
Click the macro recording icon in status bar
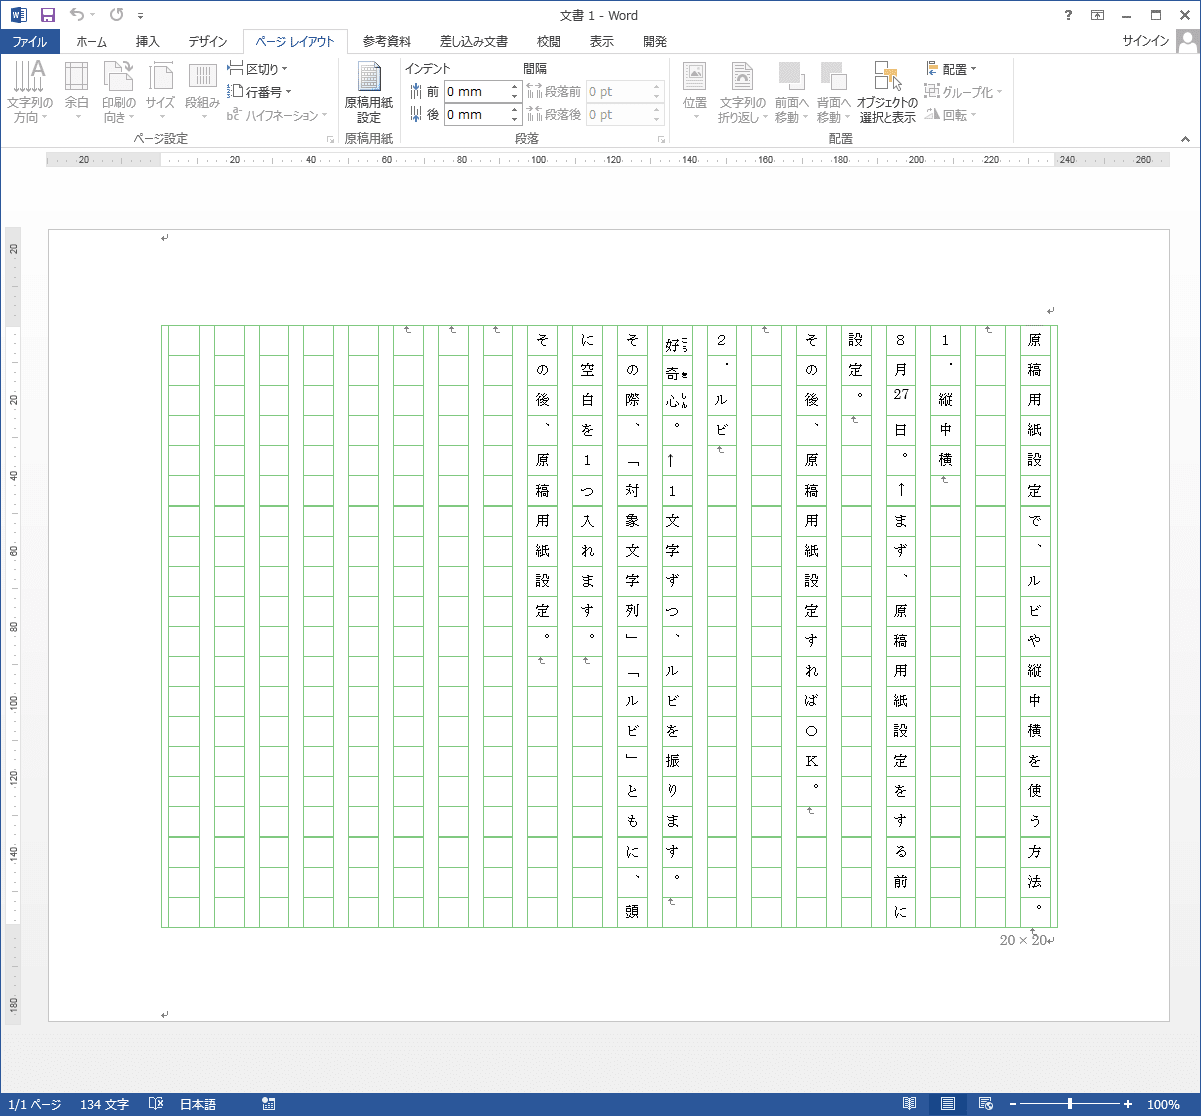(x=268, y=1104)
